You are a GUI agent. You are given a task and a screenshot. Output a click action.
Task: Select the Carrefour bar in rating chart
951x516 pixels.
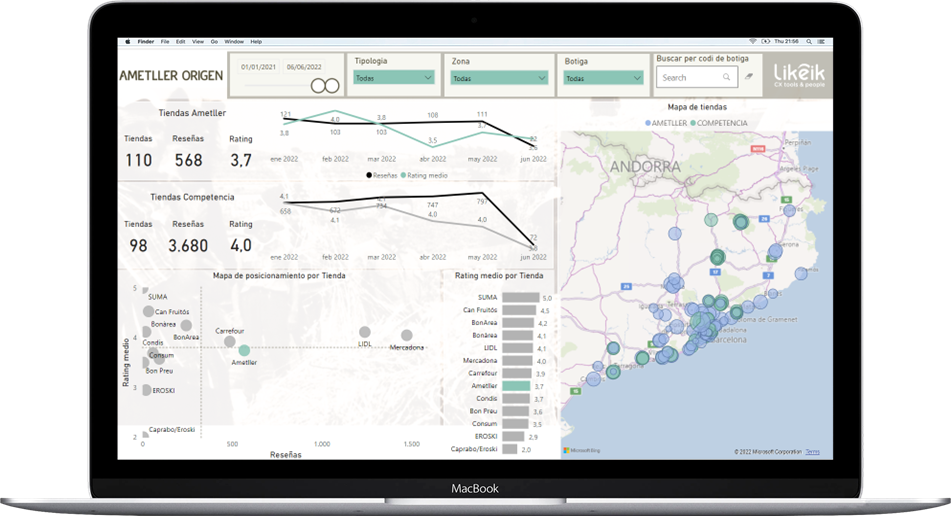517,374
